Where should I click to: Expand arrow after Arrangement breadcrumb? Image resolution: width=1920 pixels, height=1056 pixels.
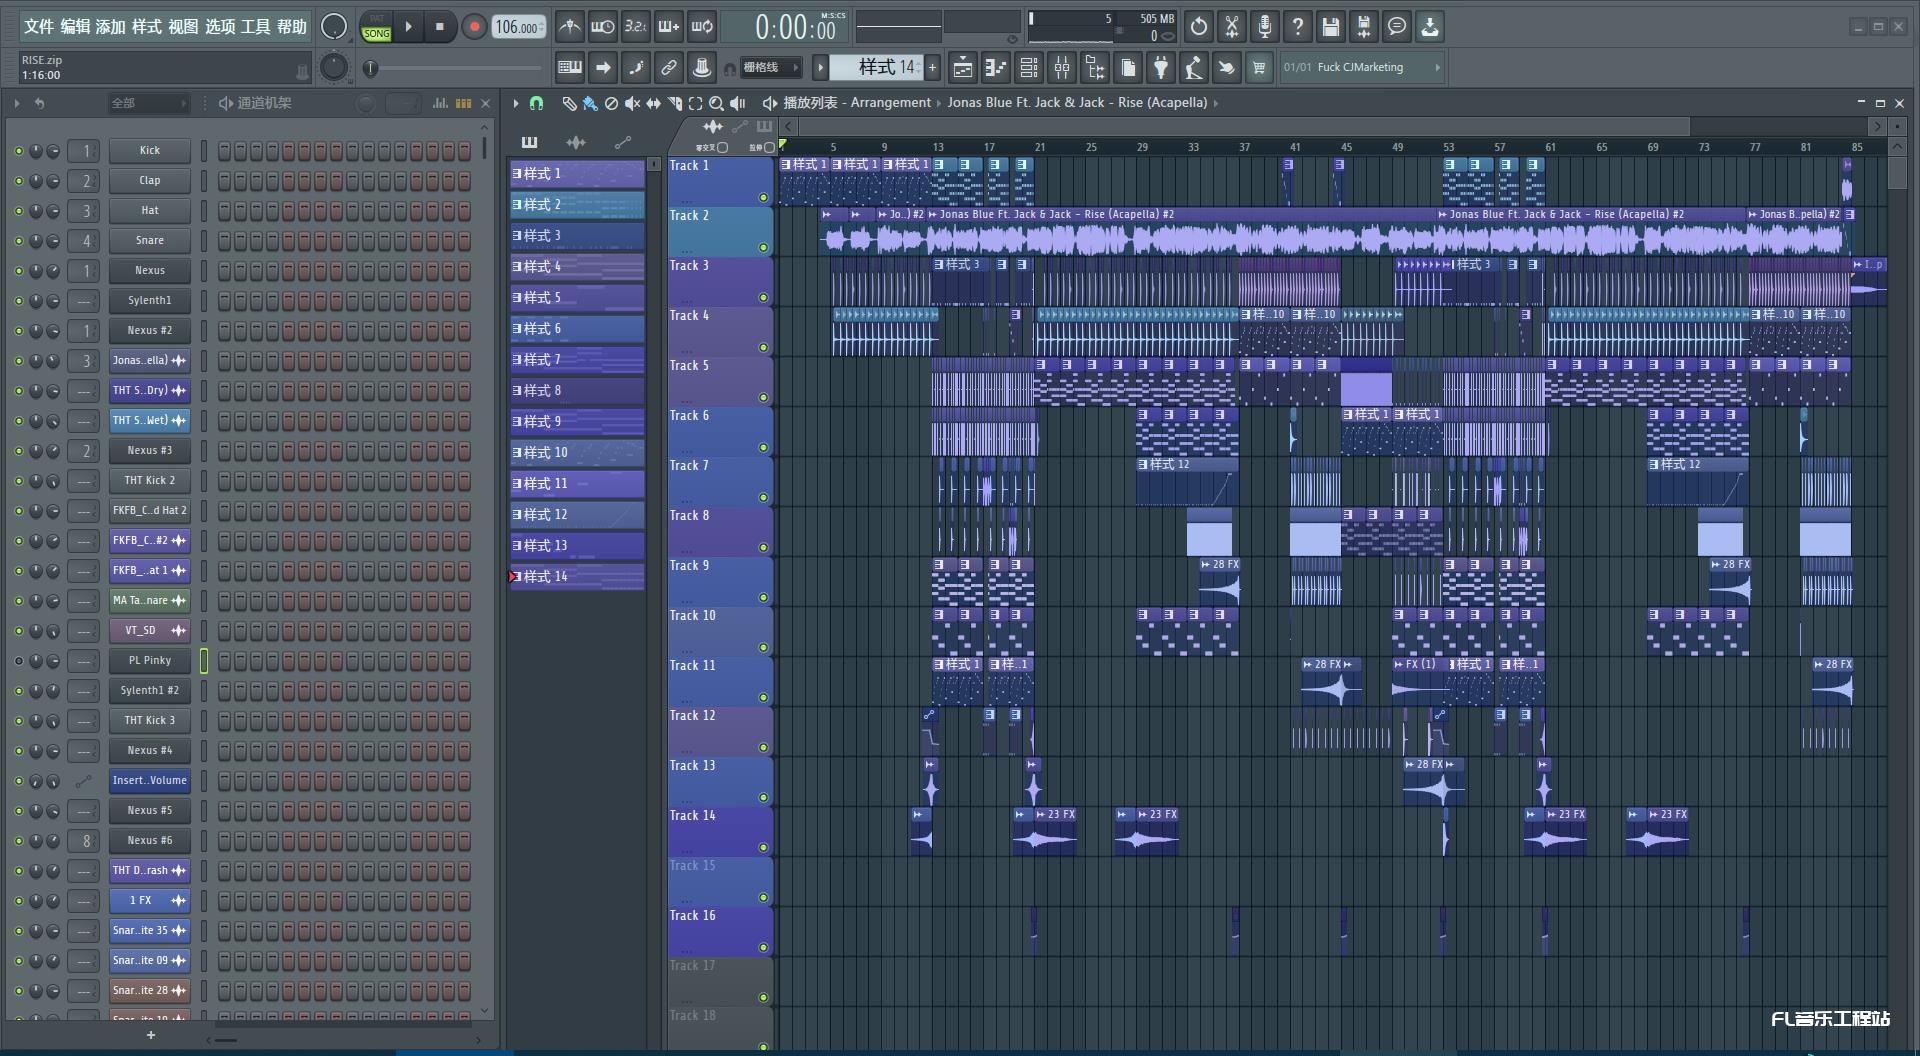tap(939, 103)
